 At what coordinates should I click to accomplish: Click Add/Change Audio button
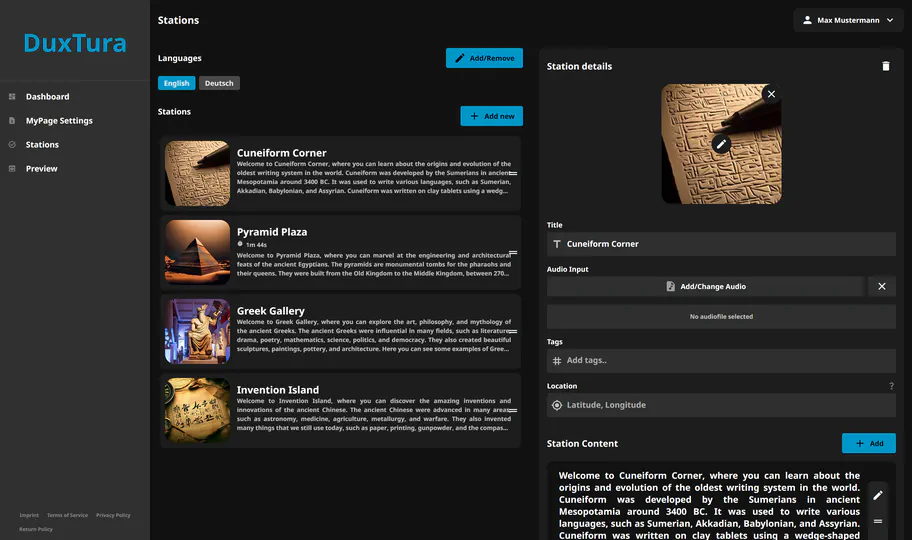[705, 286]
